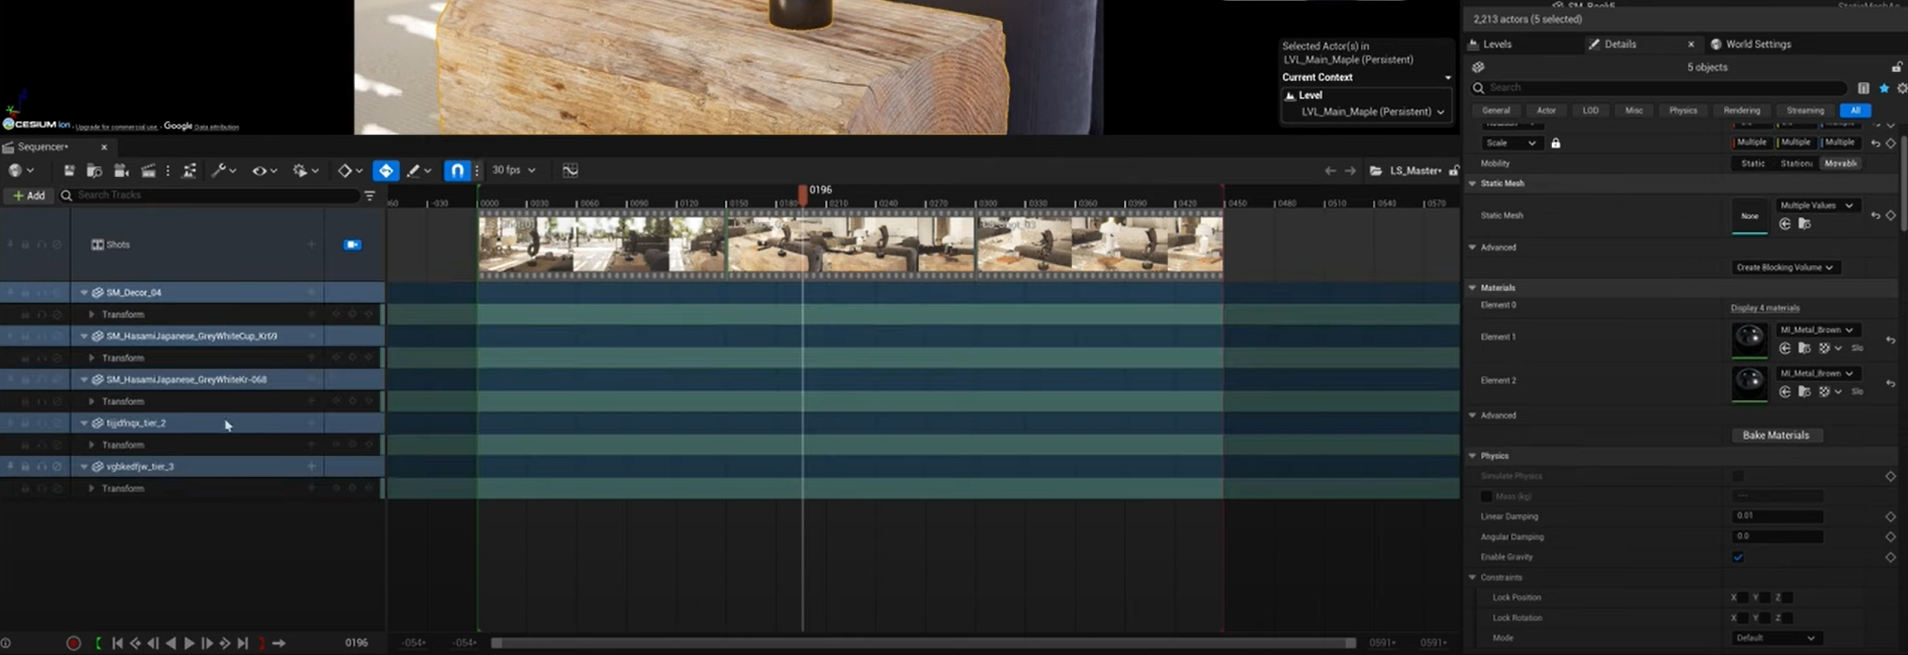Select the Rendering filter in Details
This screenshot has width=1908, height=655.
click(1742, 111)
